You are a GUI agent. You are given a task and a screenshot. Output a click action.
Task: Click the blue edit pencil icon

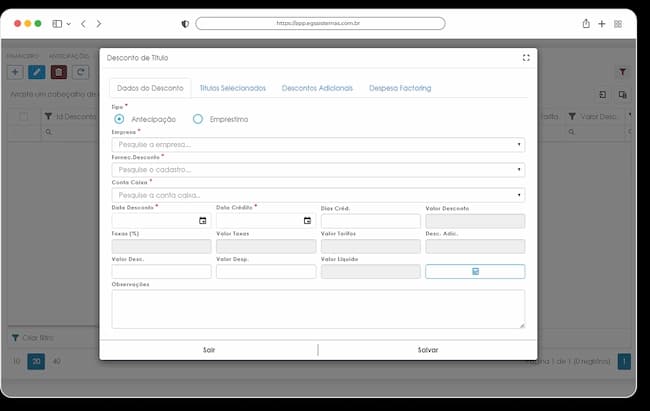point(37,72)
